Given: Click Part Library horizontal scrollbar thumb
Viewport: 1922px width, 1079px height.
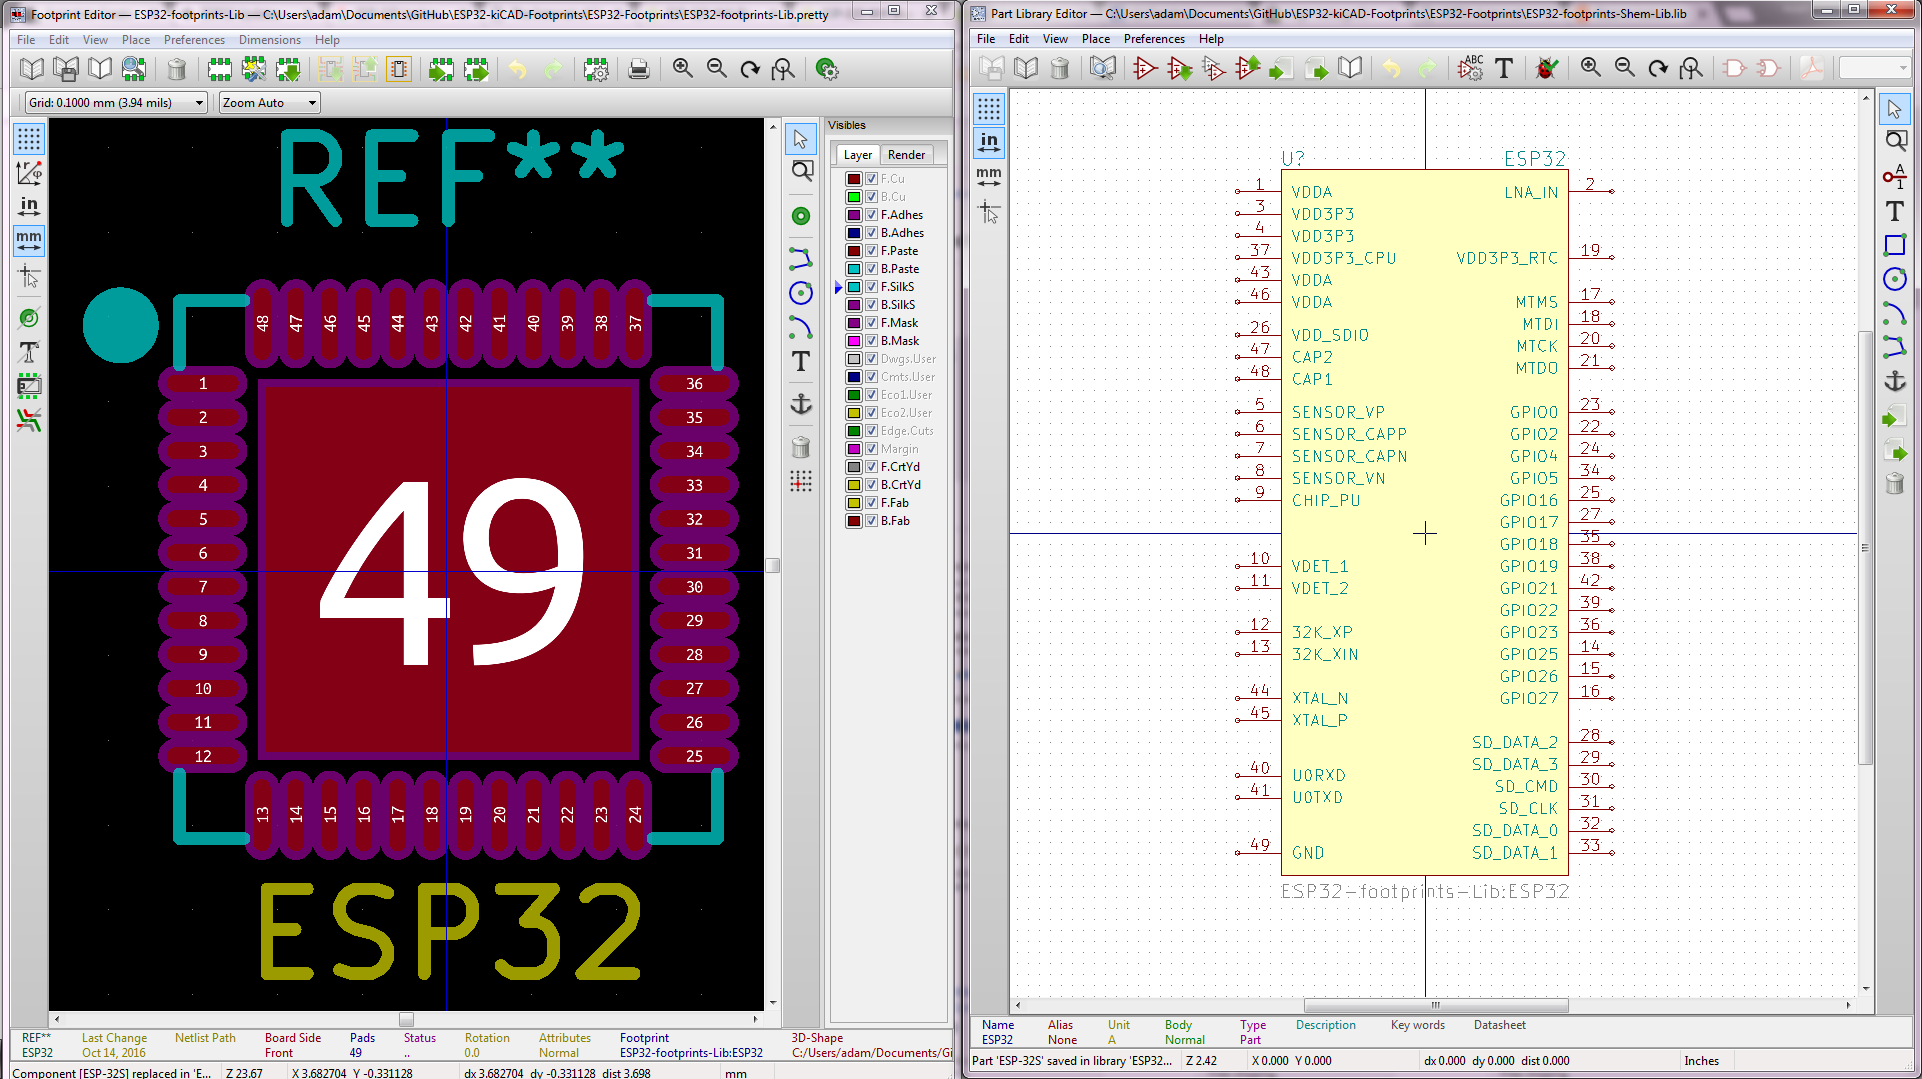Looking at the screenshot, I should [1436, 1005].
